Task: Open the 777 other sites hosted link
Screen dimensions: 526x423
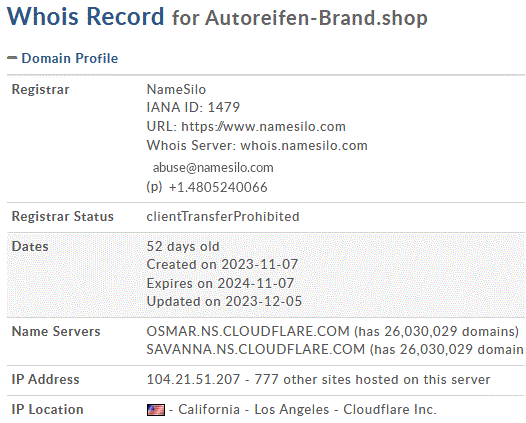Action: (372, 379)
